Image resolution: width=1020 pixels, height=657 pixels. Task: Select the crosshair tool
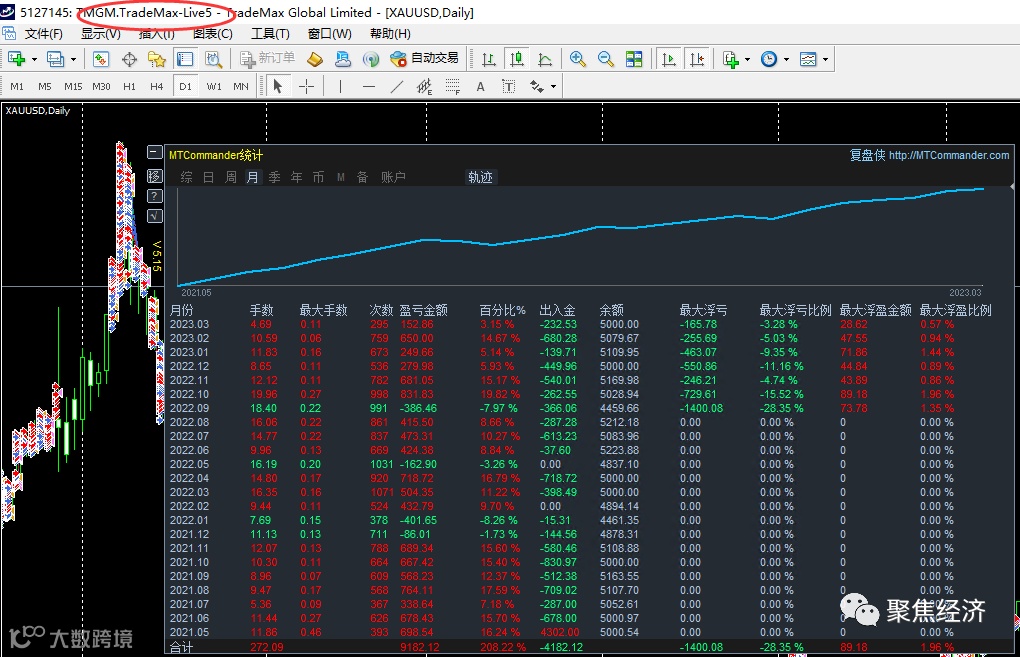pos(306,87)
